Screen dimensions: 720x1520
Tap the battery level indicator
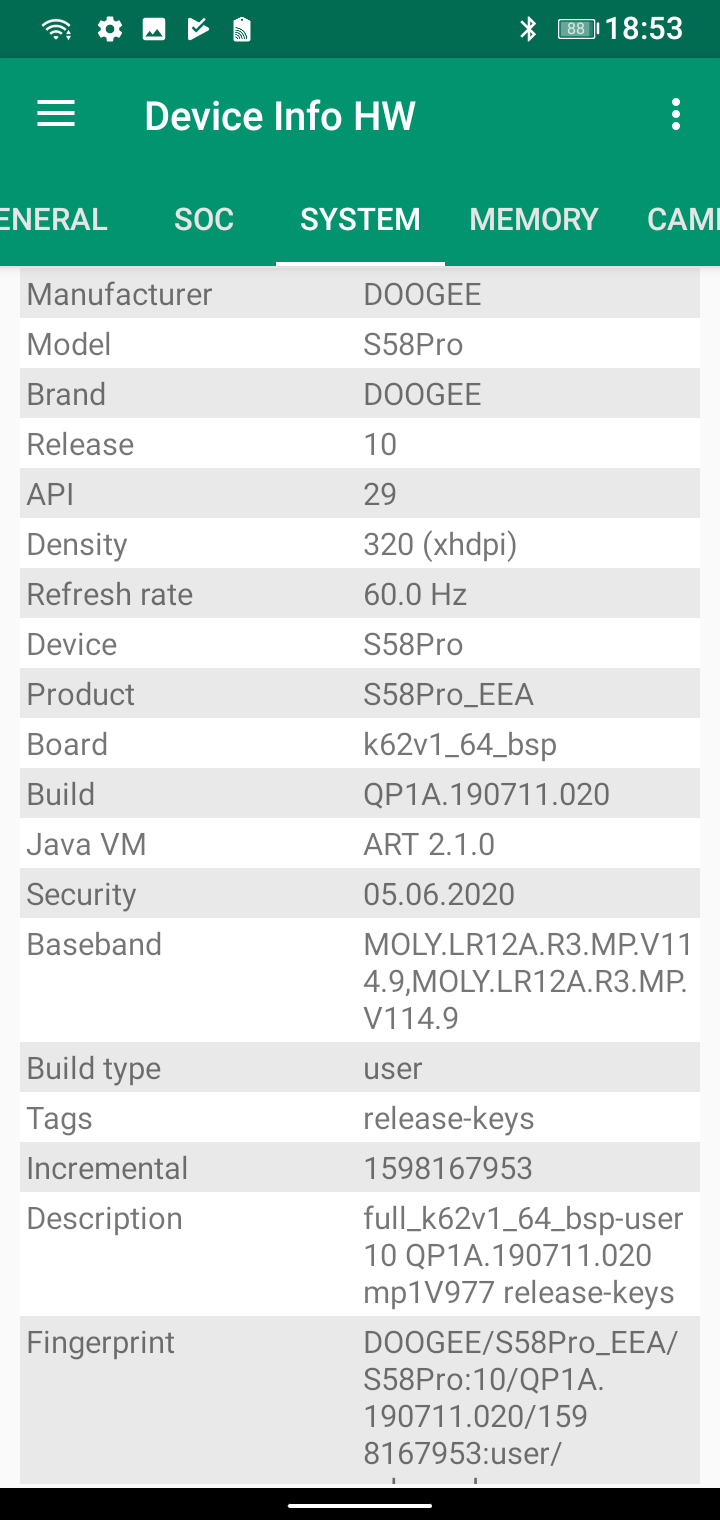576,29
